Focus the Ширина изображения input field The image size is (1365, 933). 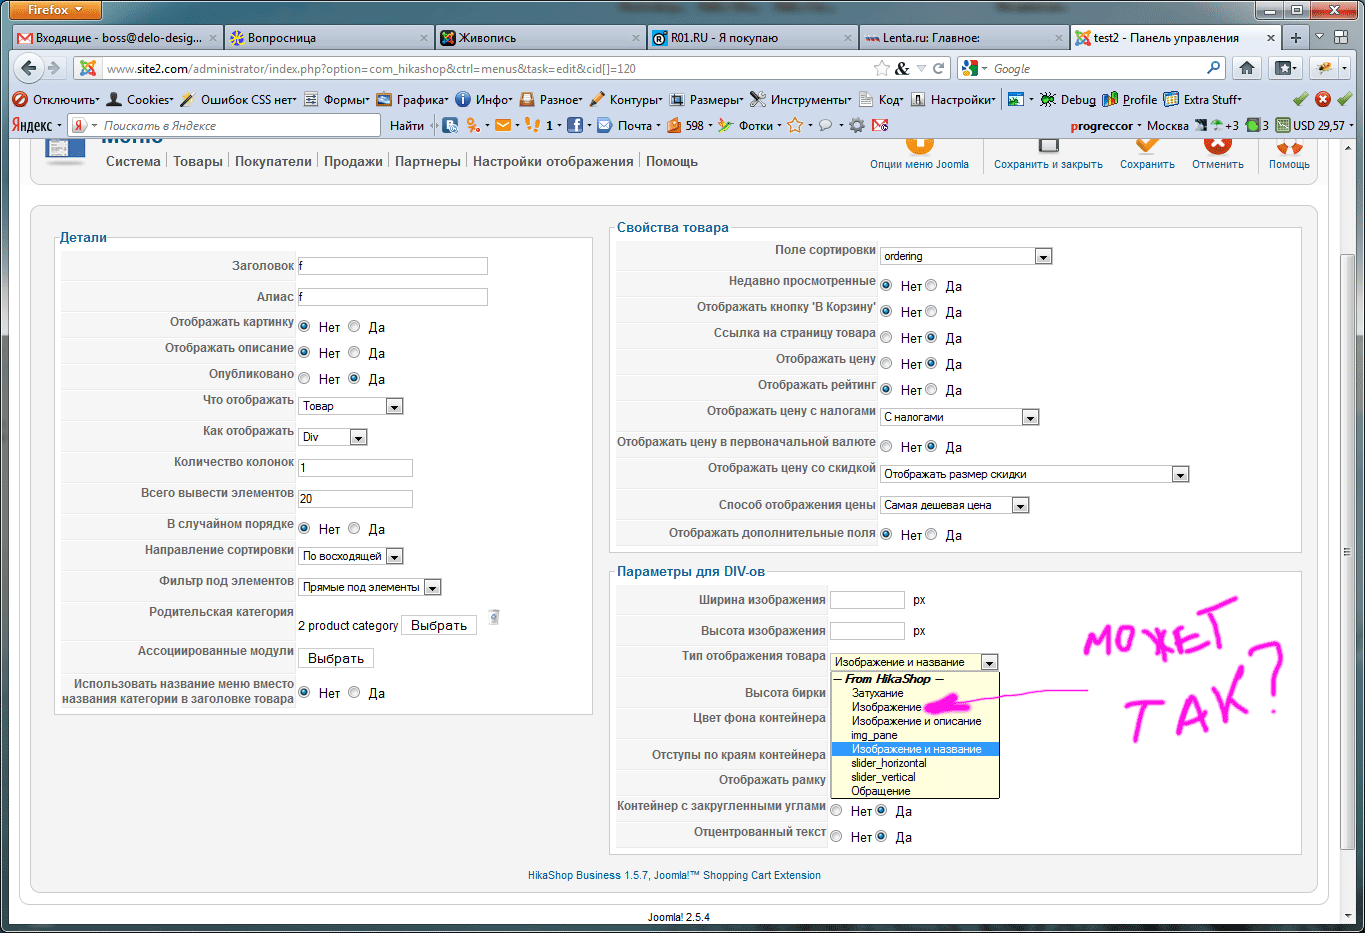point(867,600)
